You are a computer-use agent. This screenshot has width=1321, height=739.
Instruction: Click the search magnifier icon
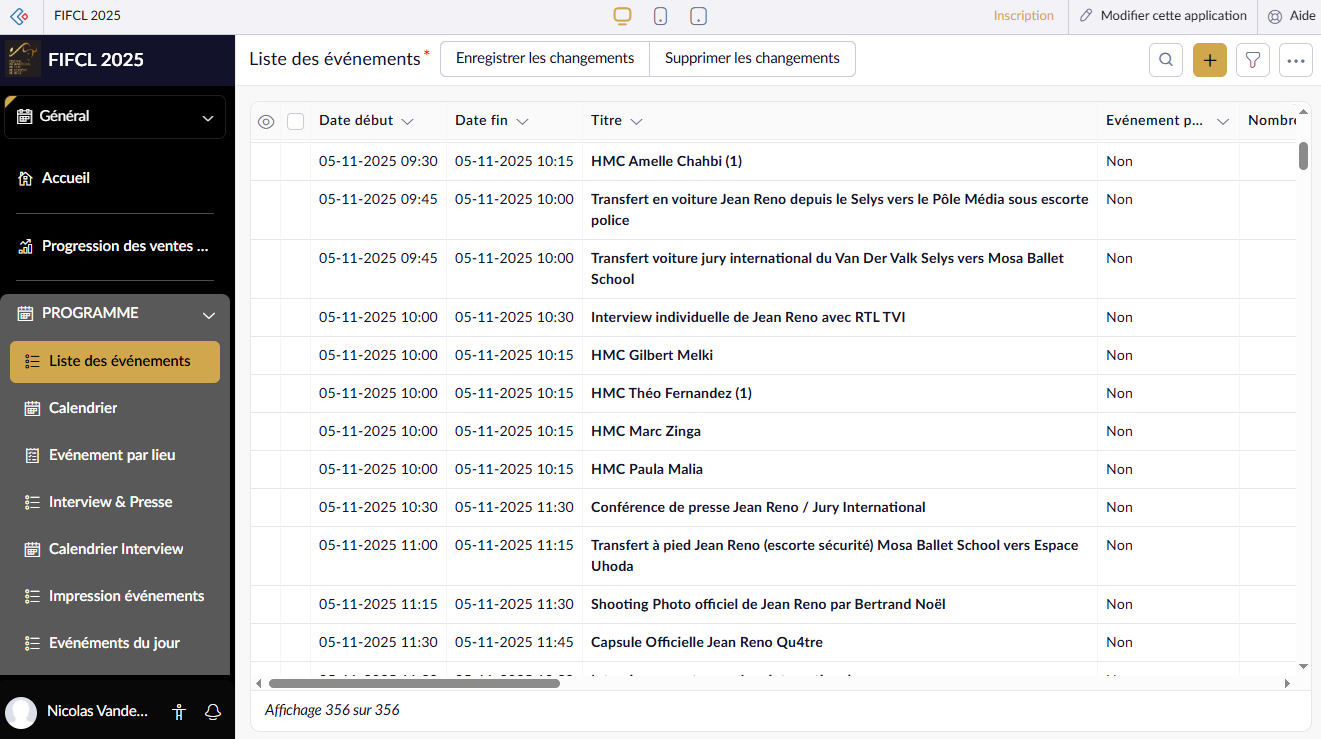coord(1166,60)
